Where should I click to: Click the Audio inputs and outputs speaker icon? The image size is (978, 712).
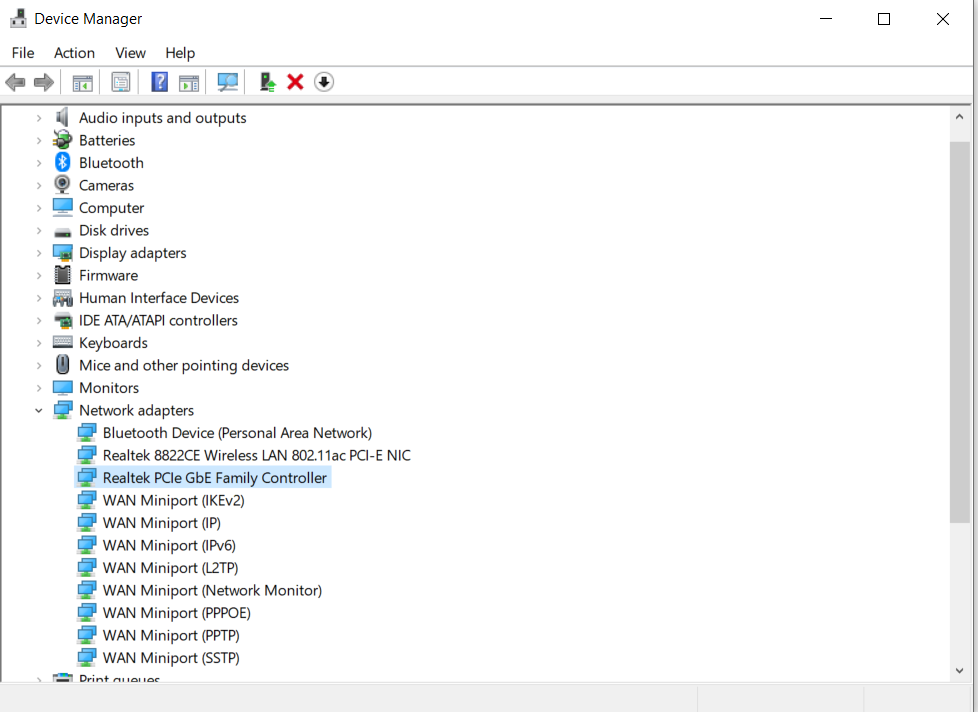click(62, 117)
